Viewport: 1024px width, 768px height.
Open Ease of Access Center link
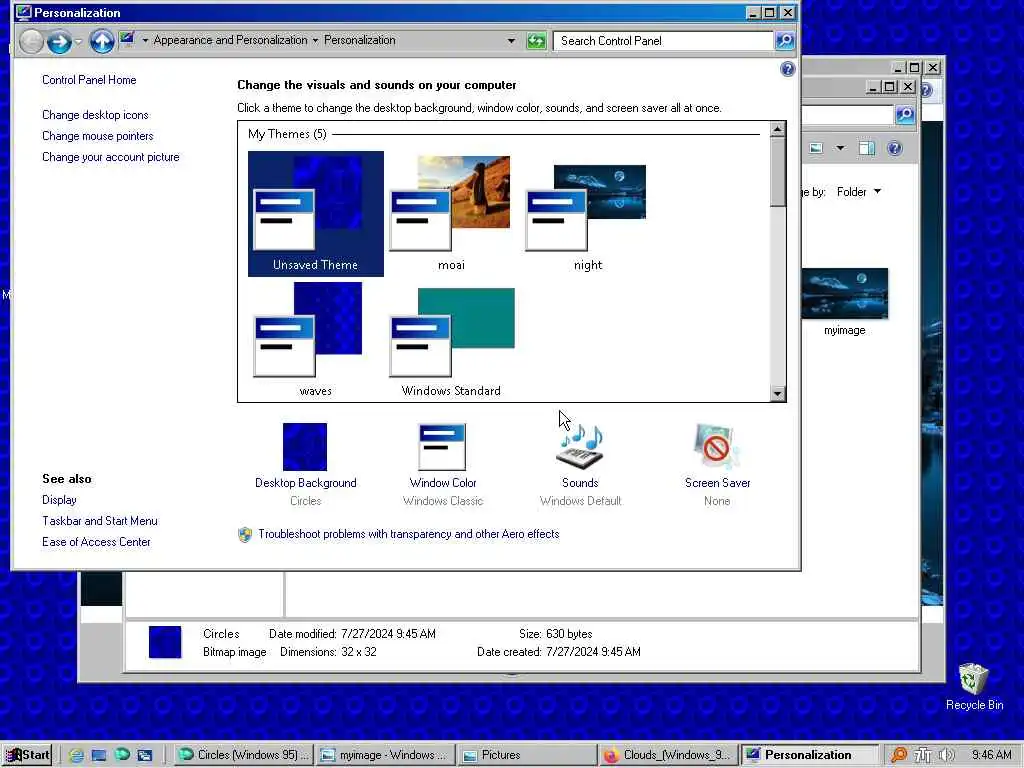click(96, 541)
